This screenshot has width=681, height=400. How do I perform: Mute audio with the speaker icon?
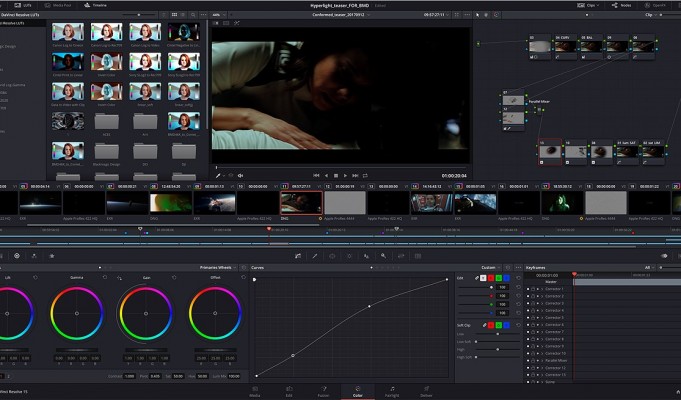pos(240,175)
